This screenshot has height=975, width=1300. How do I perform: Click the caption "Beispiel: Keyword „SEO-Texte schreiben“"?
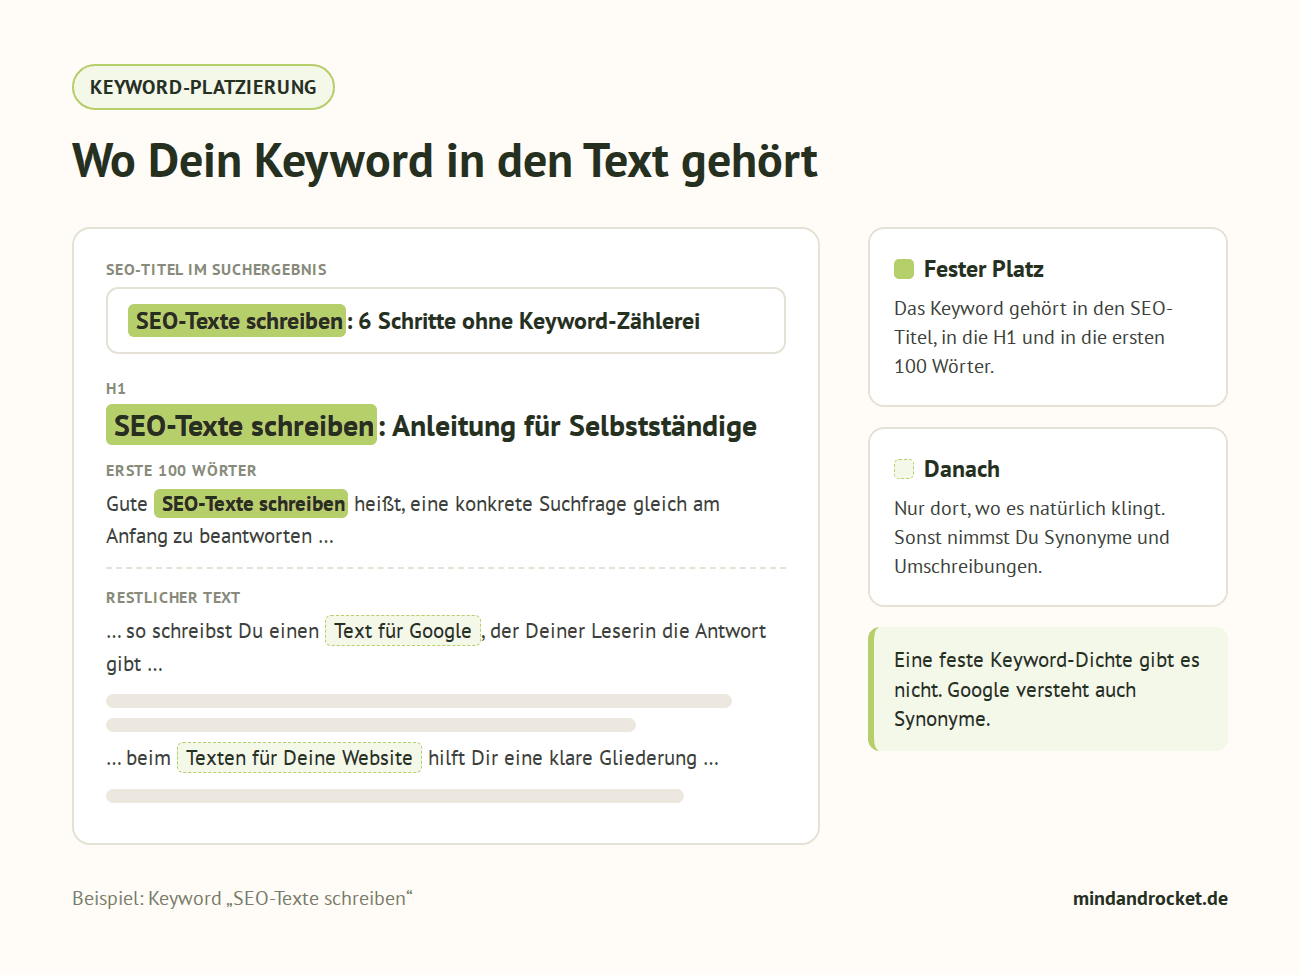(x=242, y=898)
